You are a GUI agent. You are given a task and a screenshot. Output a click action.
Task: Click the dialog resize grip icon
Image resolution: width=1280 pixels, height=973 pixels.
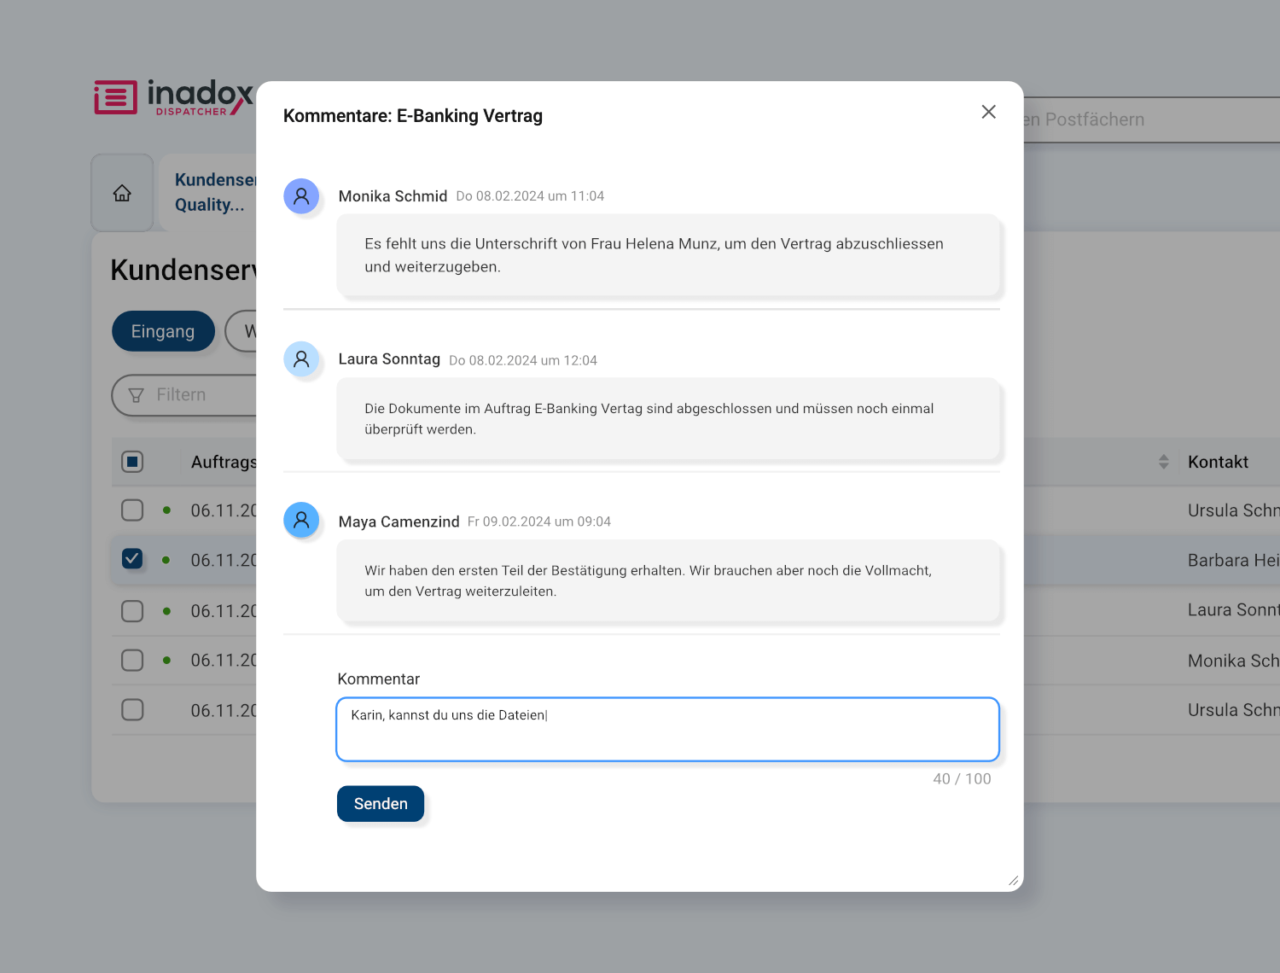1013,881
